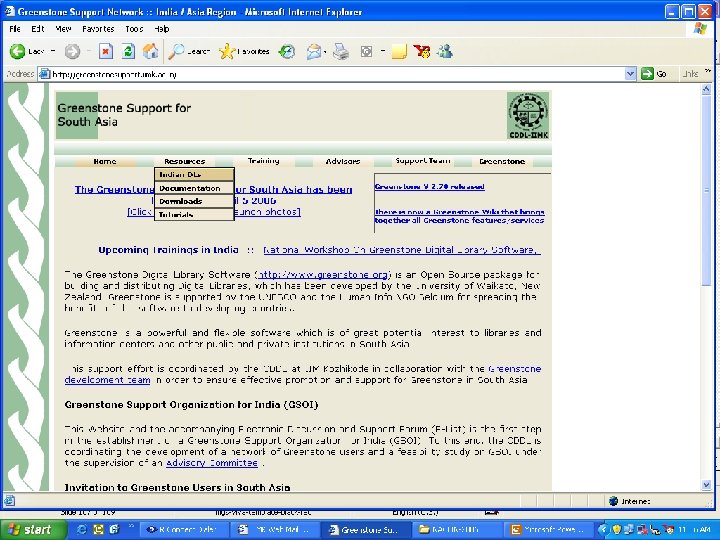
Task: Open the Tools menu
Action: pos(134,29)
